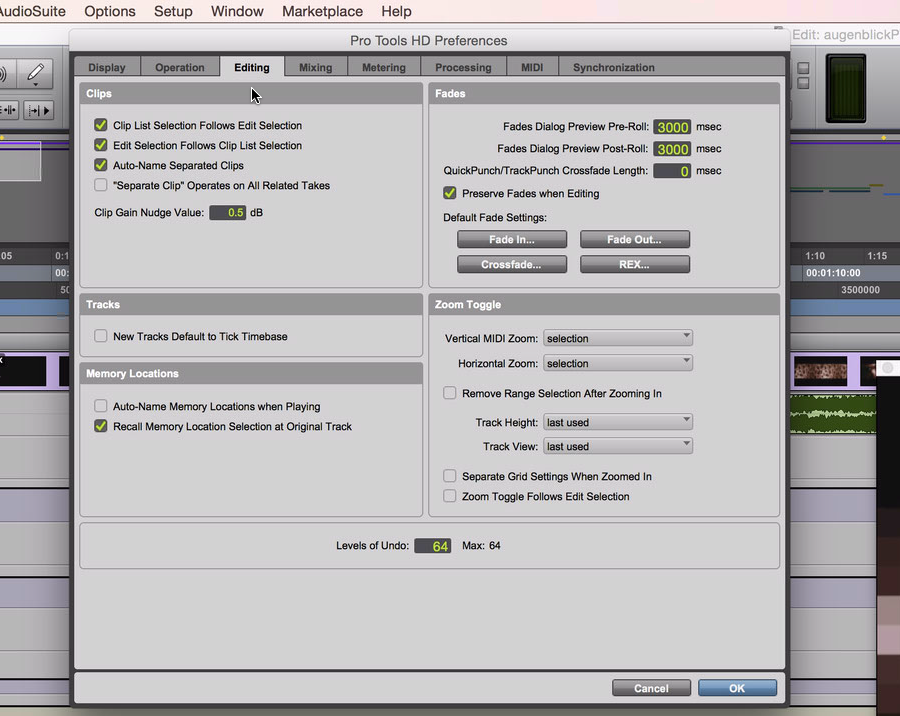Uncheck Preserve Fades when Editing
Image resolution: width=900 pixels, height=716 pixels.
pyautogui.click(x=450, y=193)
